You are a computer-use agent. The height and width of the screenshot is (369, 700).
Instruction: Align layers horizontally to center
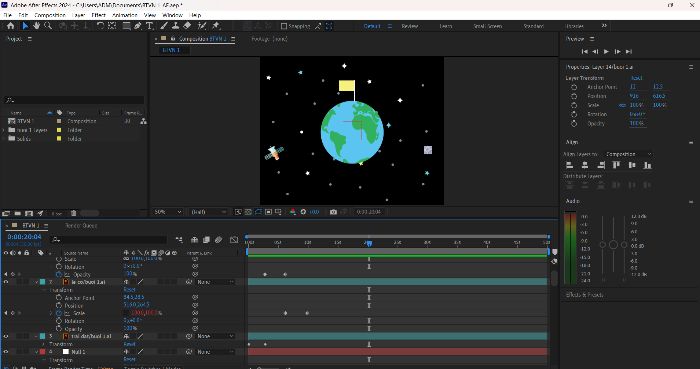[x=585, y=165]
